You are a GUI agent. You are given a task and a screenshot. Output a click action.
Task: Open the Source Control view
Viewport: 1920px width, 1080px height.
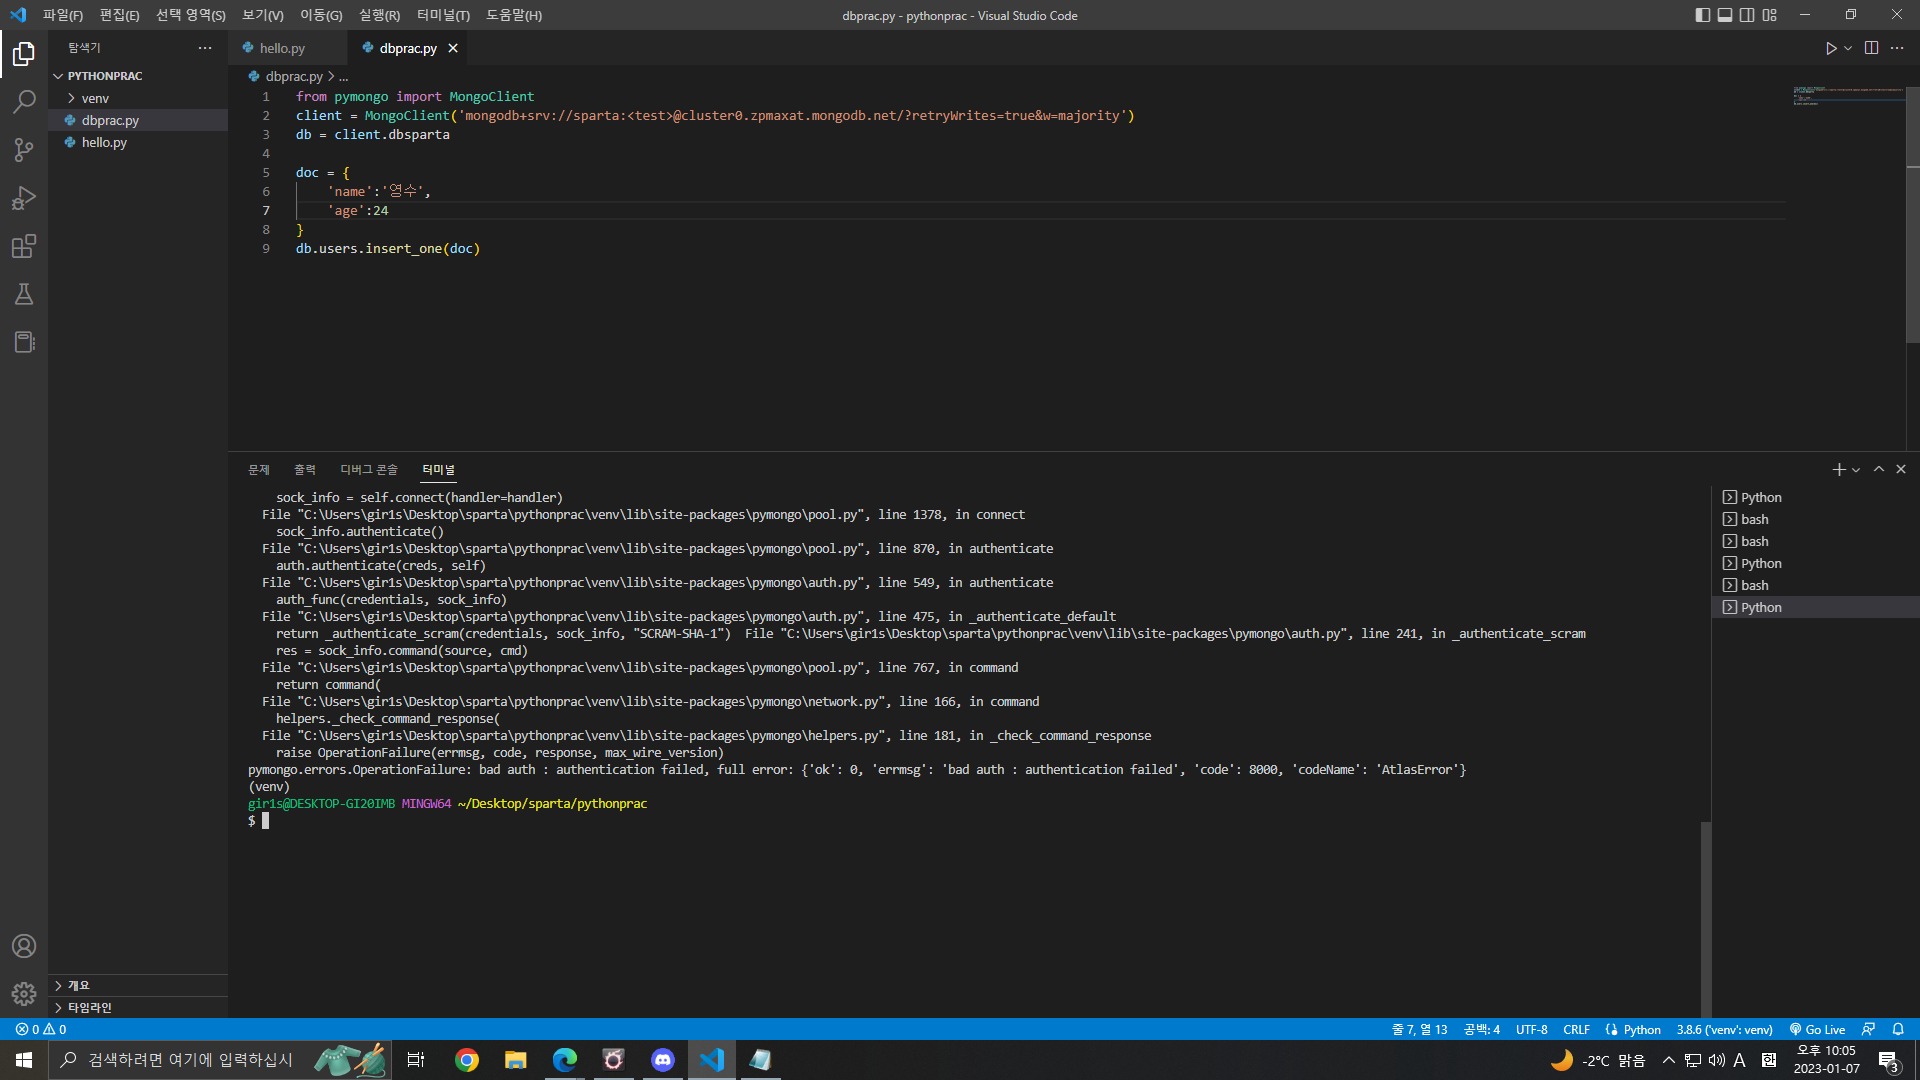[x=24, y=150]
